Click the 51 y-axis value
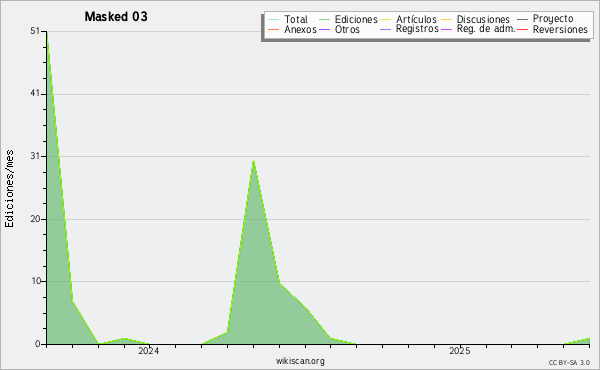Image resolution: width=600 pixels, height=370 pixels. [35, 31]
